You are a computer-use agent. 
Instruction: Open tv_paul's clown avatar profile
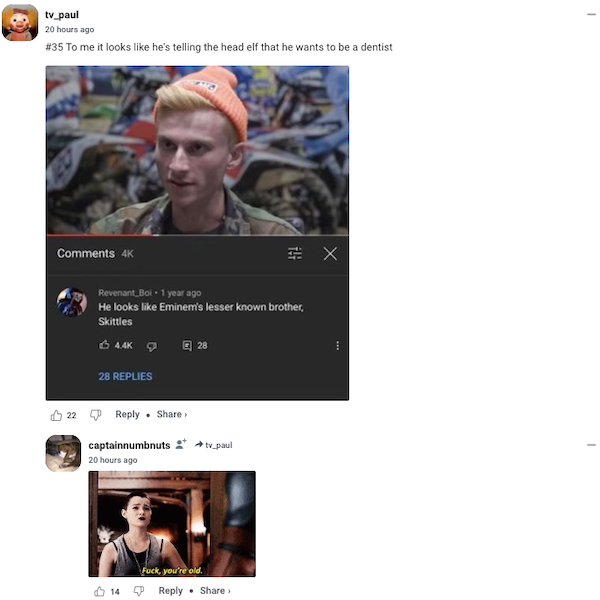coord(20,23)
